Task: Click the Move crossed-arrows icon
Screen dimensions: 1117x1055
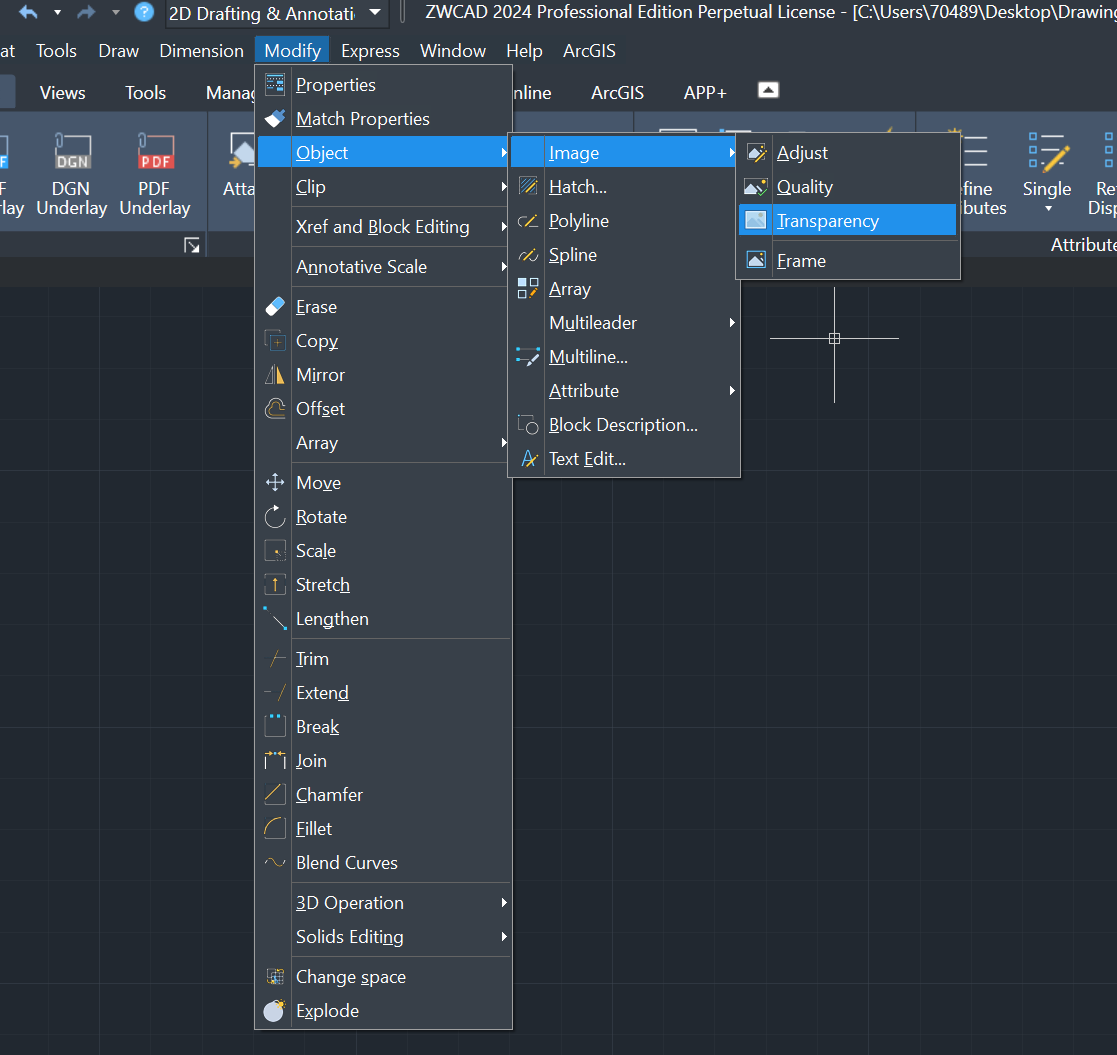Action: (275, 483)
